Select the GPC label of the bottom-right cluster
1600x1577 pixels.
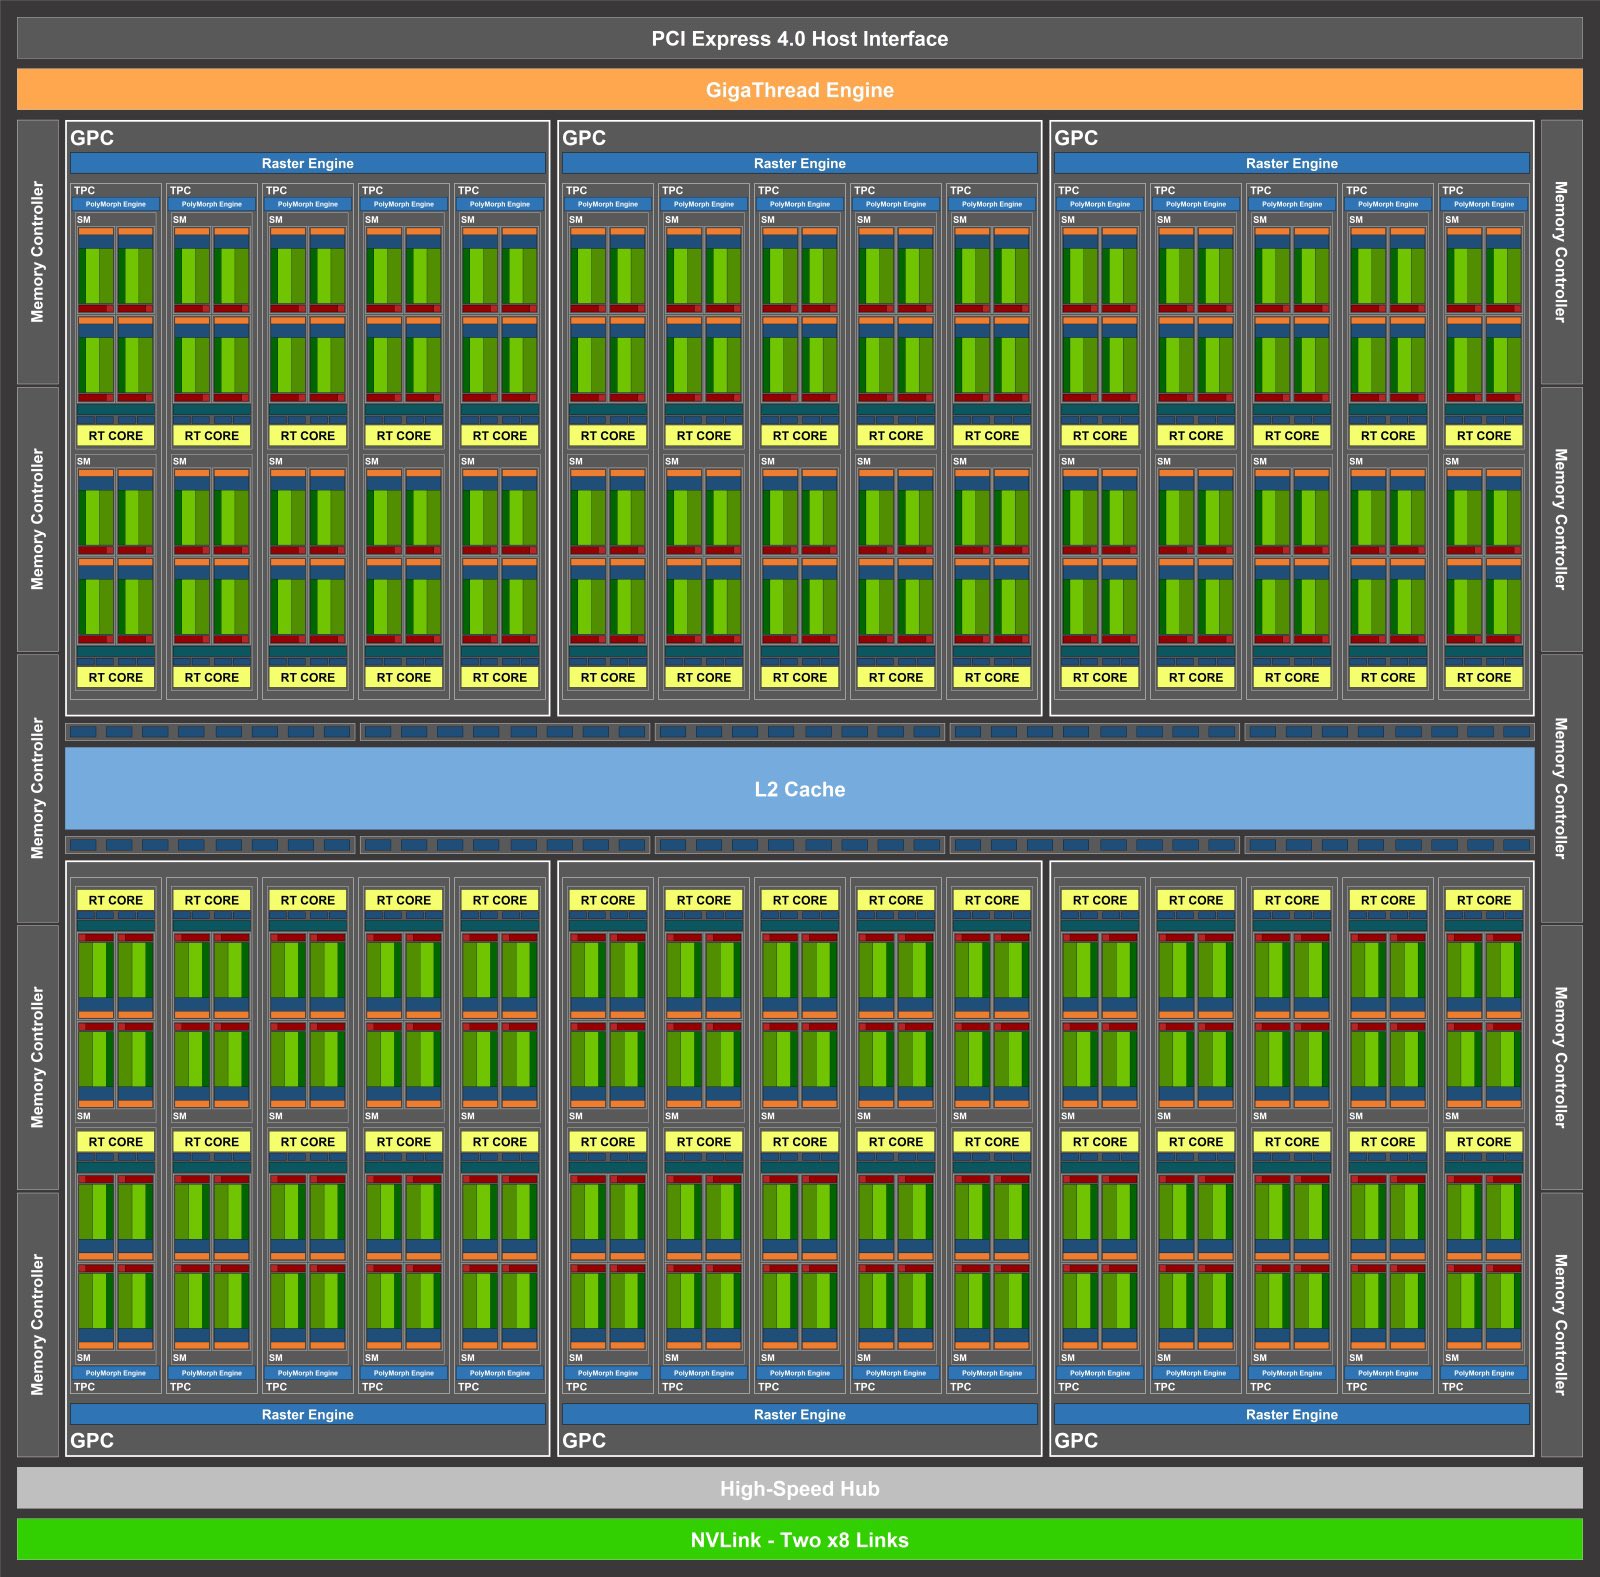click(x=1076, y=1440)
